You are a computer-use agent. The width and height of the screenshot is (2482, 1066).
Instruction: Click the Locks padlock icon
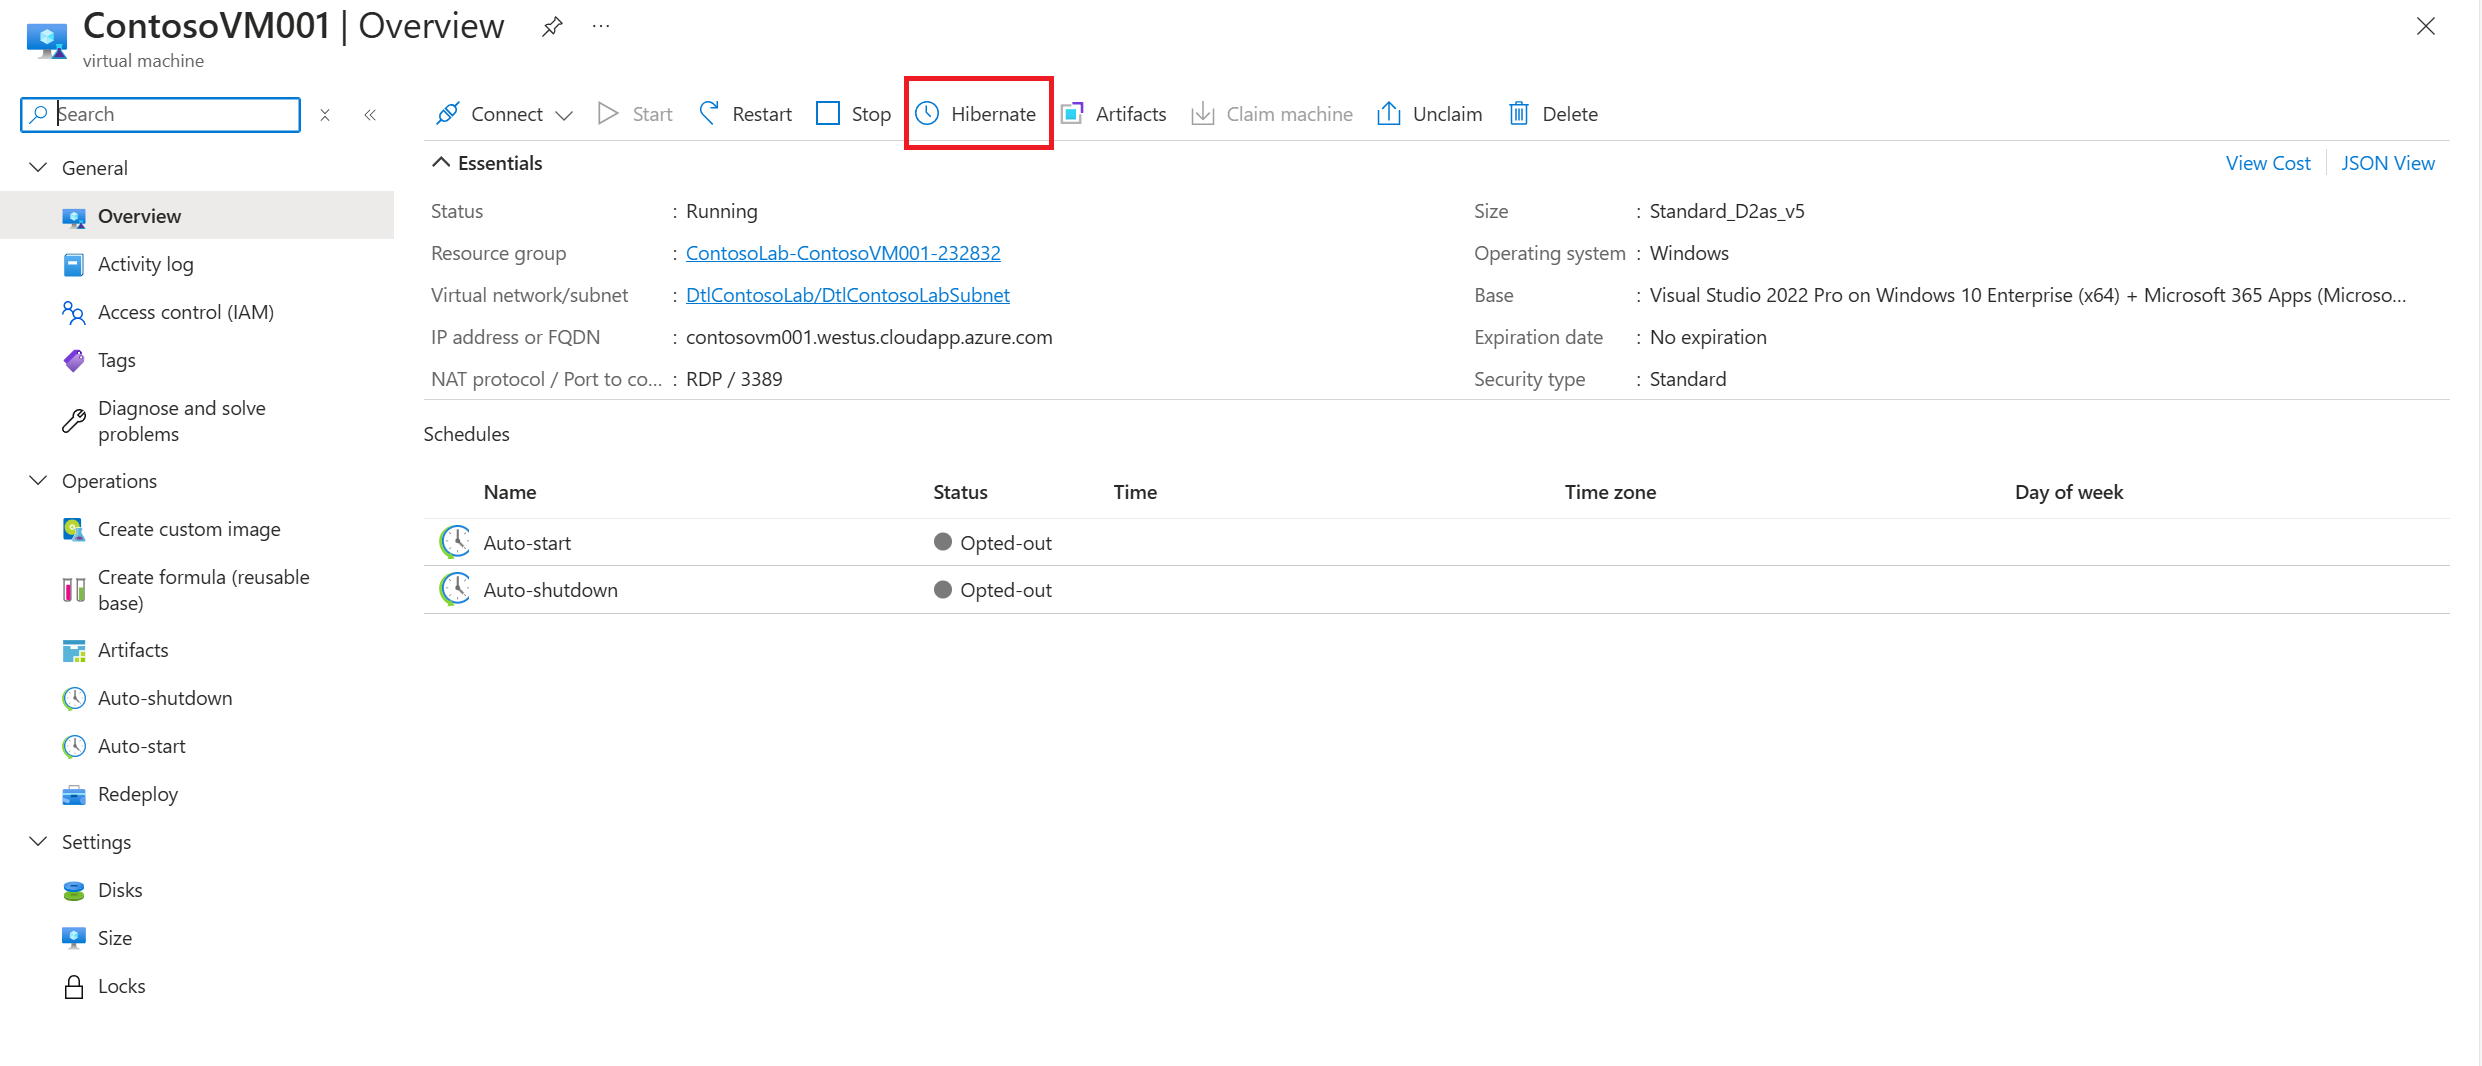point(74,987)
